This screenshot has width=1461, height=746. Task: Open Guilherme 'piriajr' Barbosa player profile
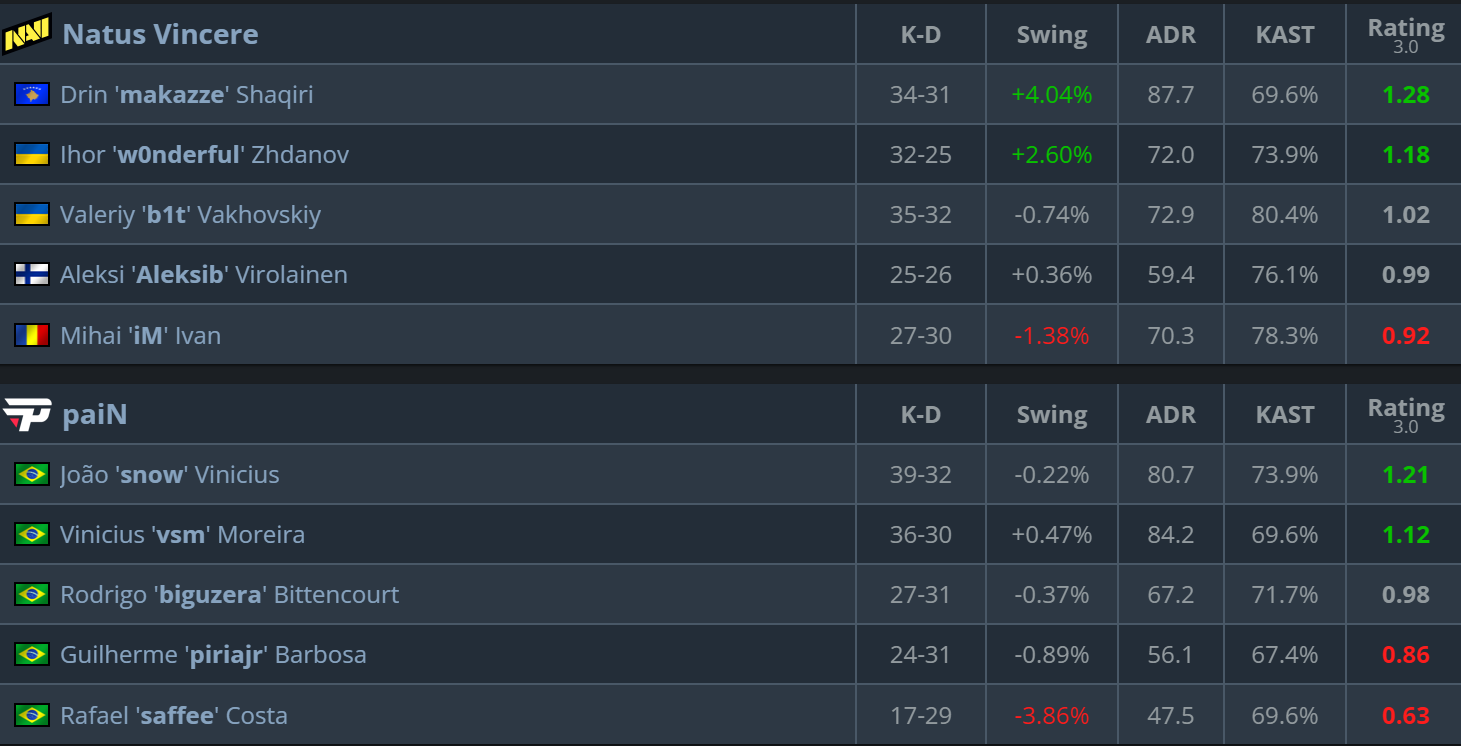pyautogui.click(x=213, y=654)
